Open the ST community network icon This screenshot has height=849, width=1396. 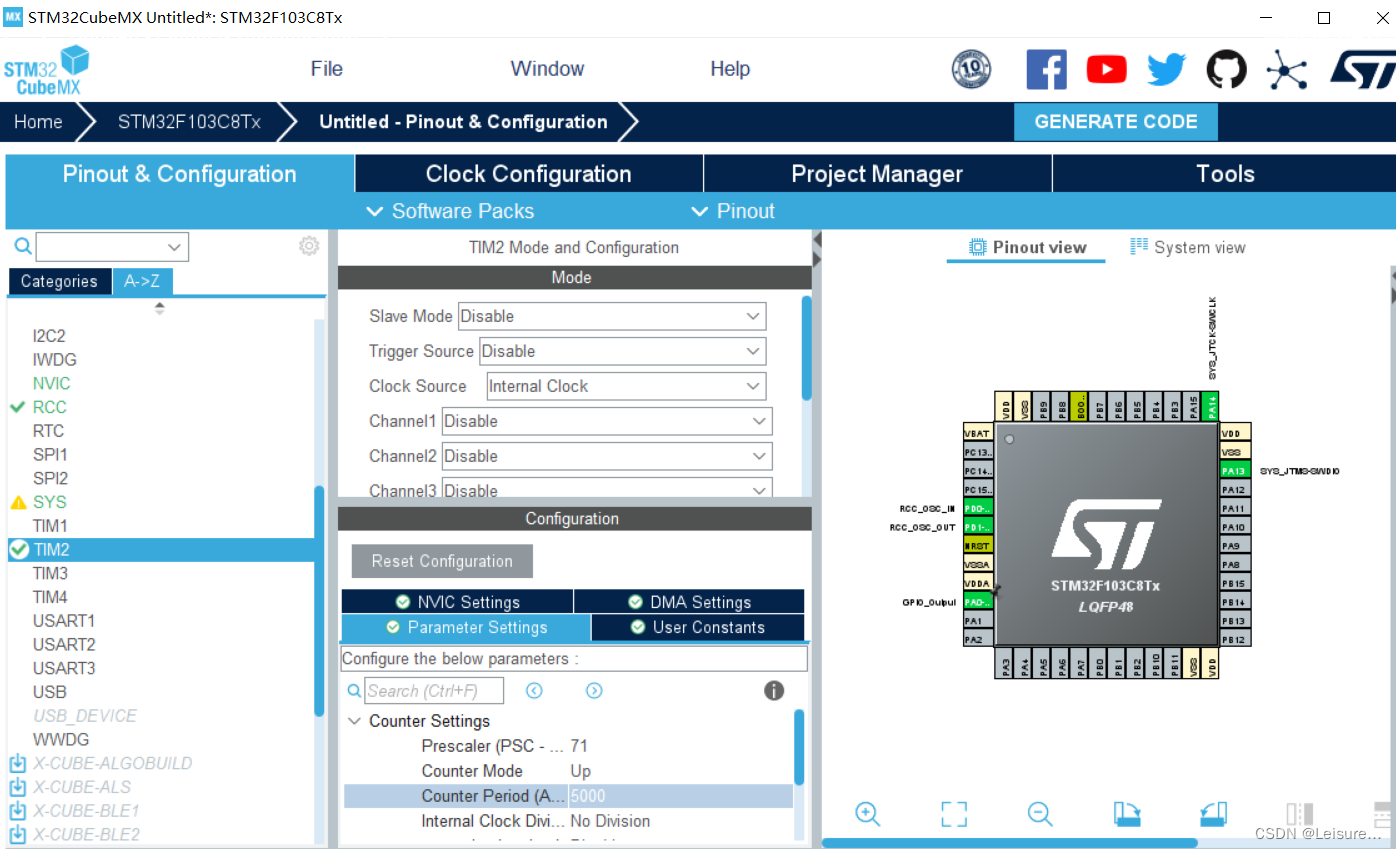point(1286,69)
